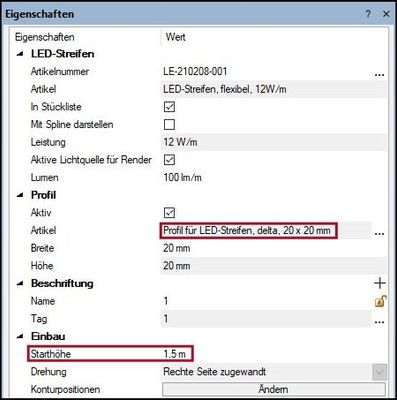The width and height of the screenshot is (397, 400).
Task: Collapse the Profil section
Action: tap(20, 195)
